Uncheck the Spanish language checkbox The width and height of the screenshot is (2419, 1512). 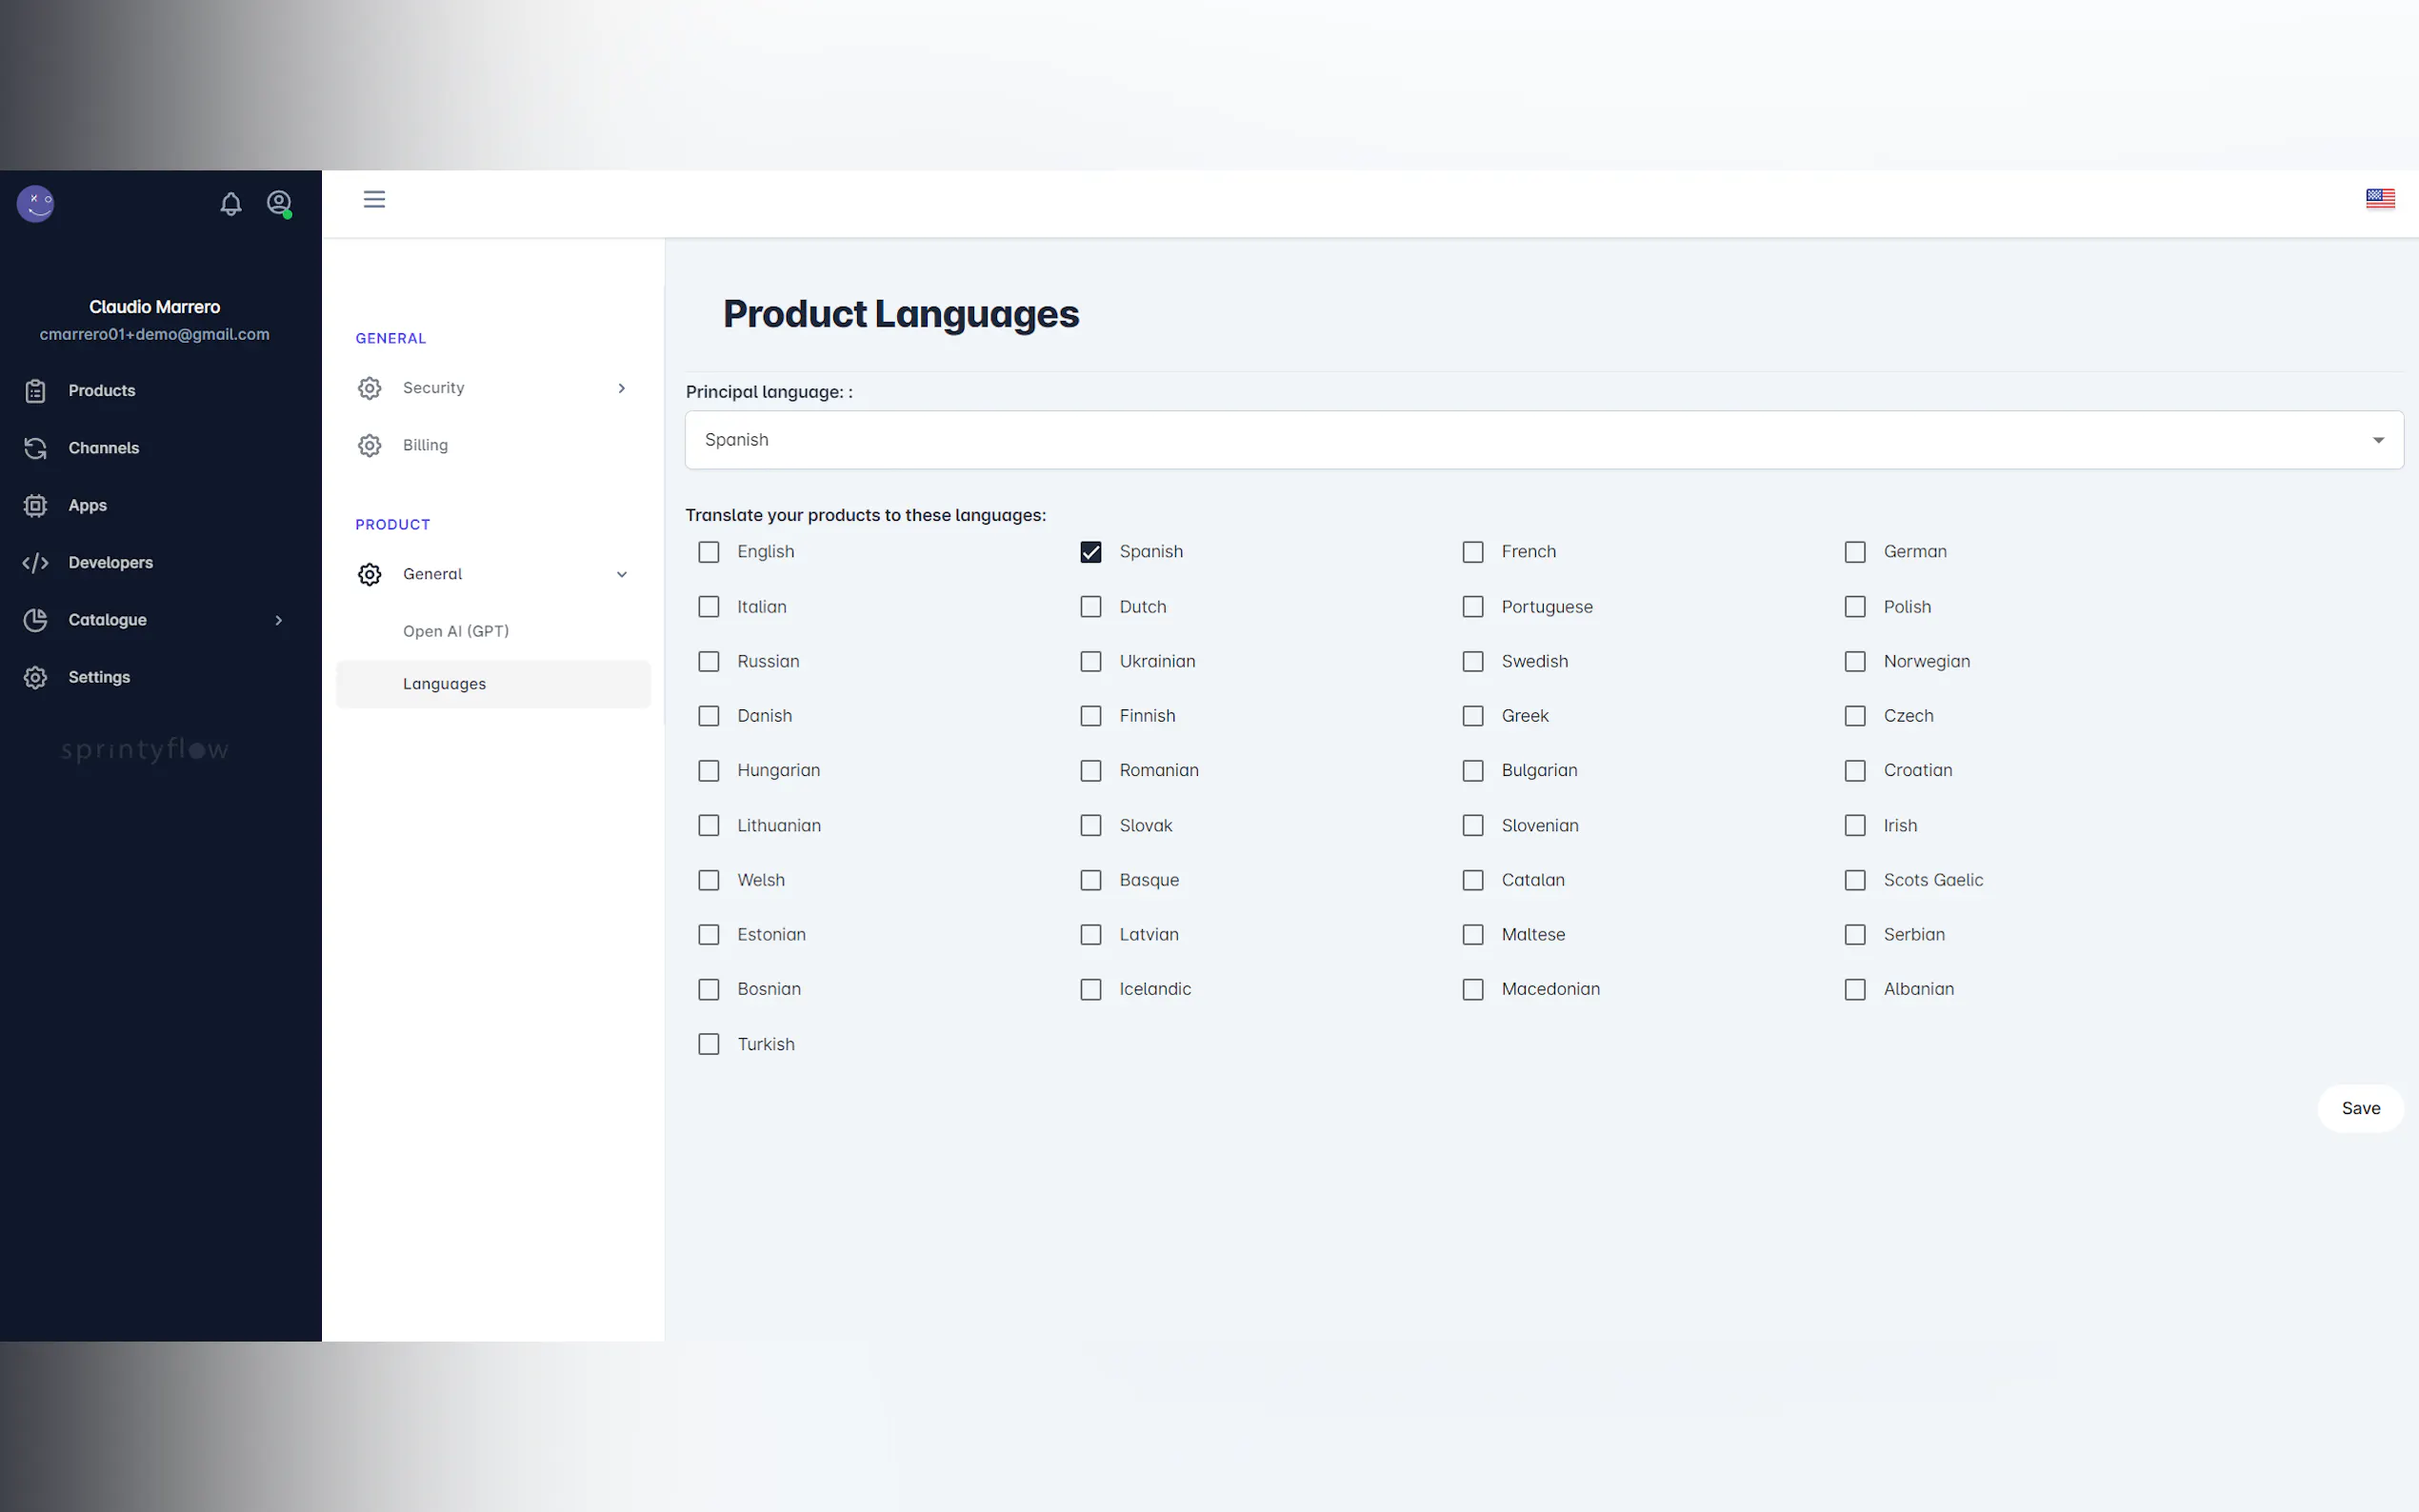pyautogui.click(x=1091, y=552)
